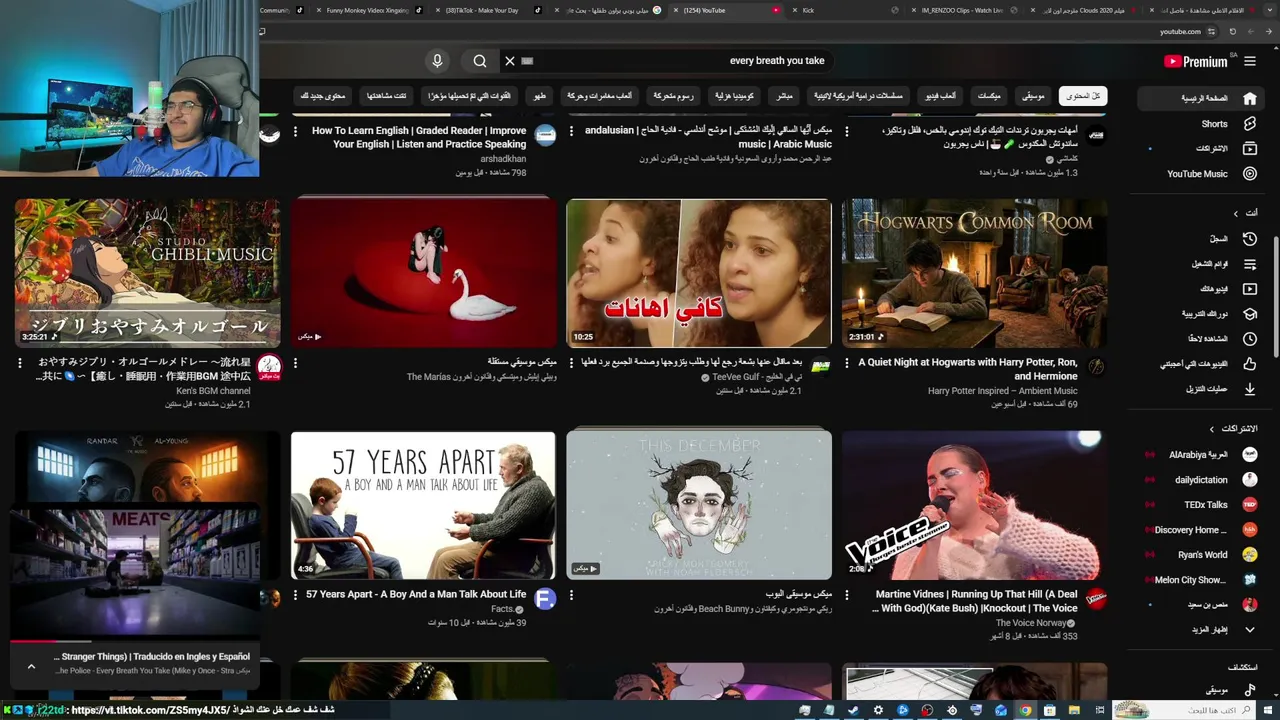Select the live filter chip
Image resolution: width=1280 pixels, height=720 pixels.
(785, 96)
